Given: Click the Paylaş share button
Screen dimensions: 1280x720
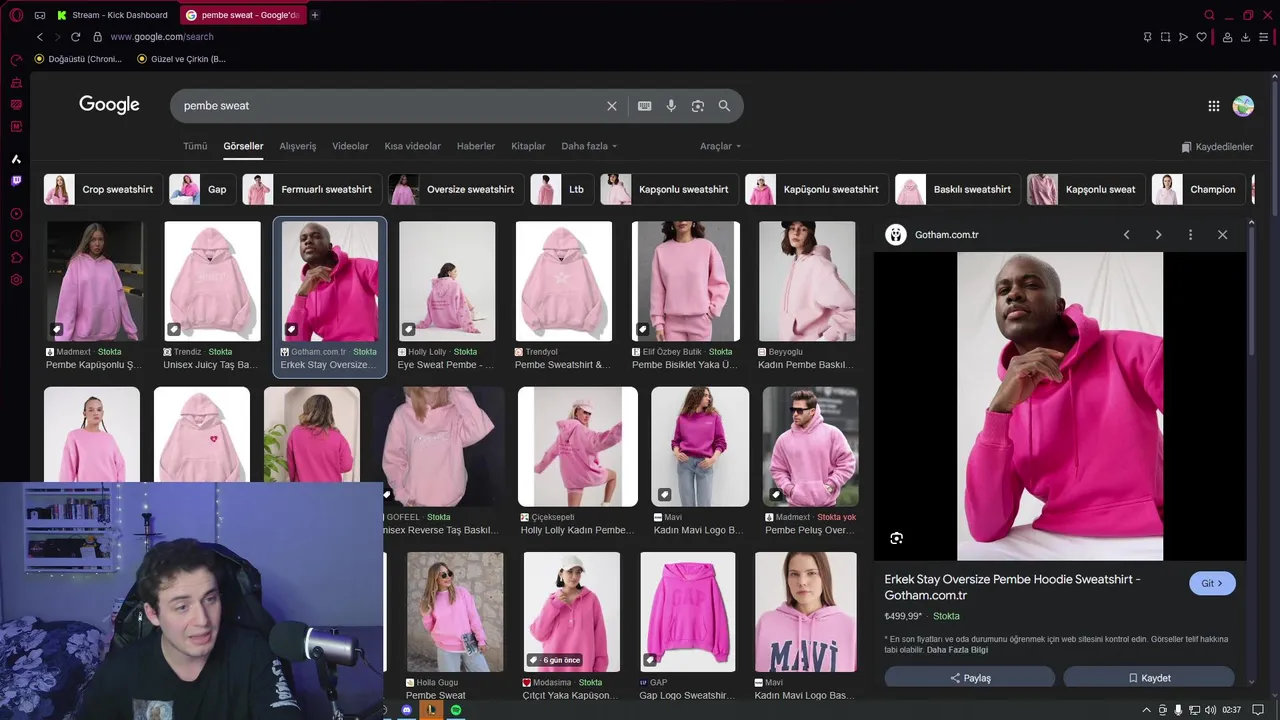Looking at the screenshot, I should pyautogui.click(x=970, y=678).
